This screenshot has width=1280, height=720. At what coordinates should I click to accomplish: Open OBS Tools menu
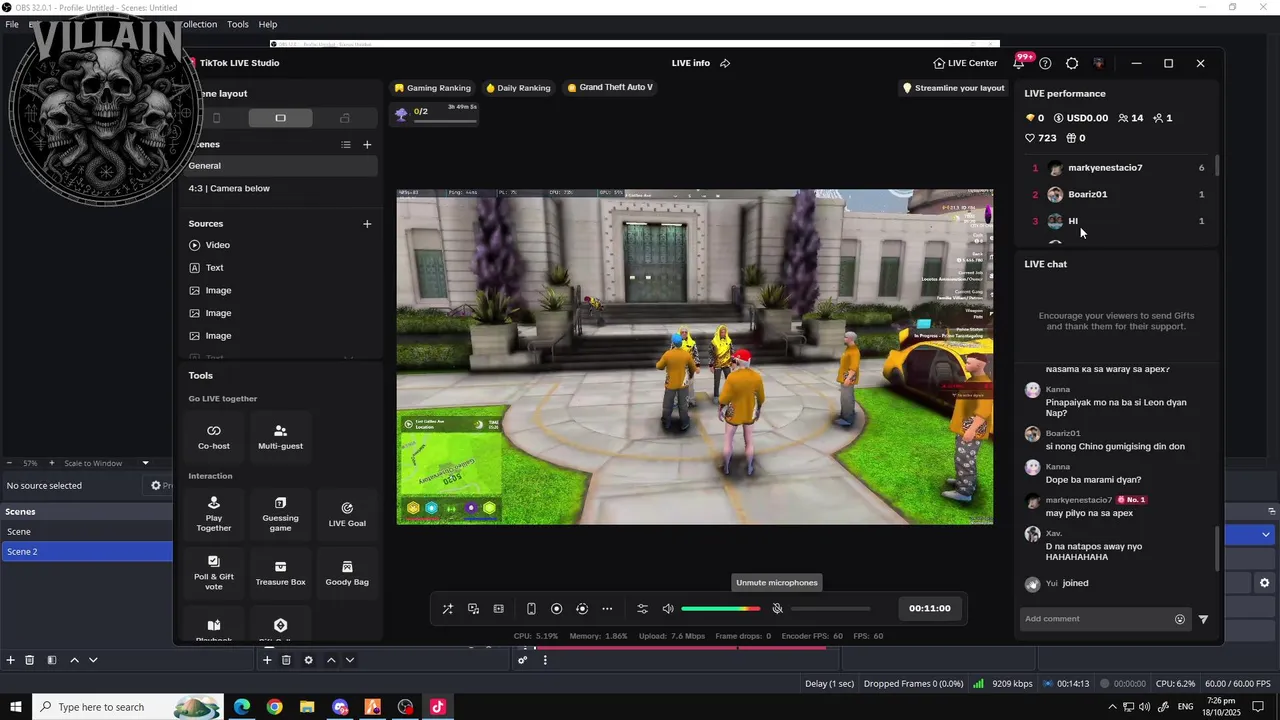tap(238, 24)
